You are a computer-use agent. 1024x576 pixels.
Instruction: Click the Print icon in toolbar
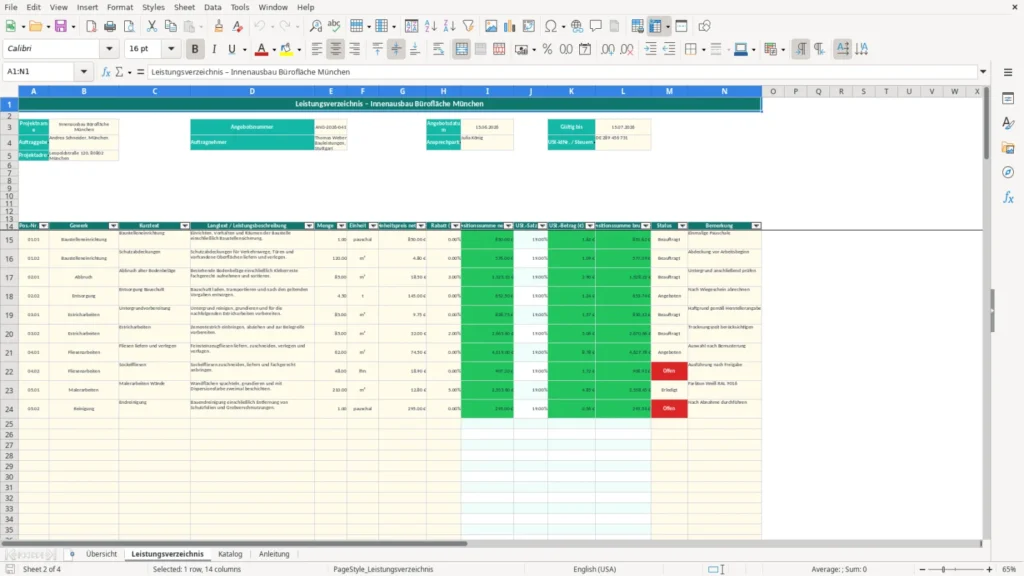(x=110, y=26)
